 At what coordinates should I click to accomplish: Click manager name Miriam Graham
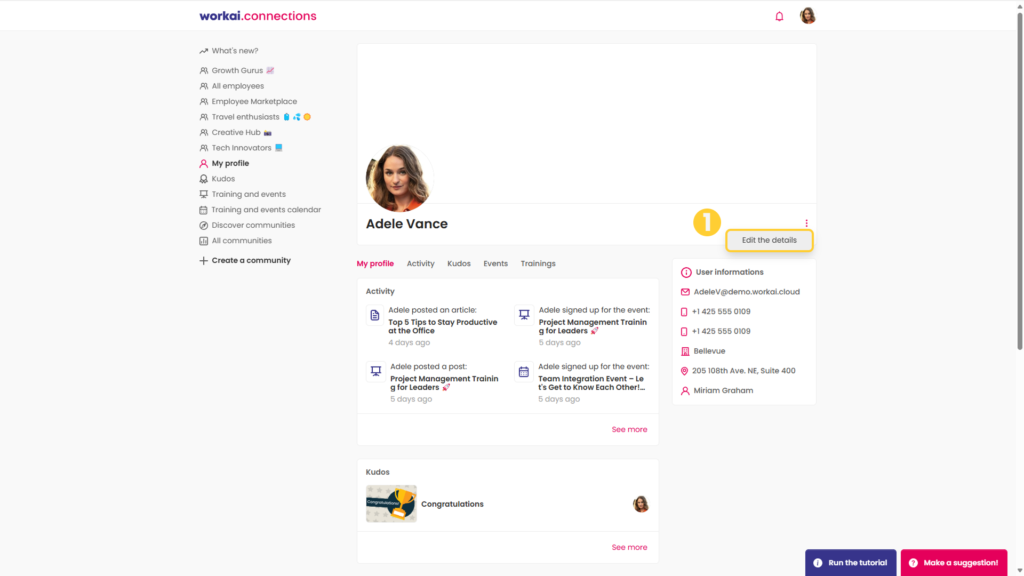pos(723,391)
